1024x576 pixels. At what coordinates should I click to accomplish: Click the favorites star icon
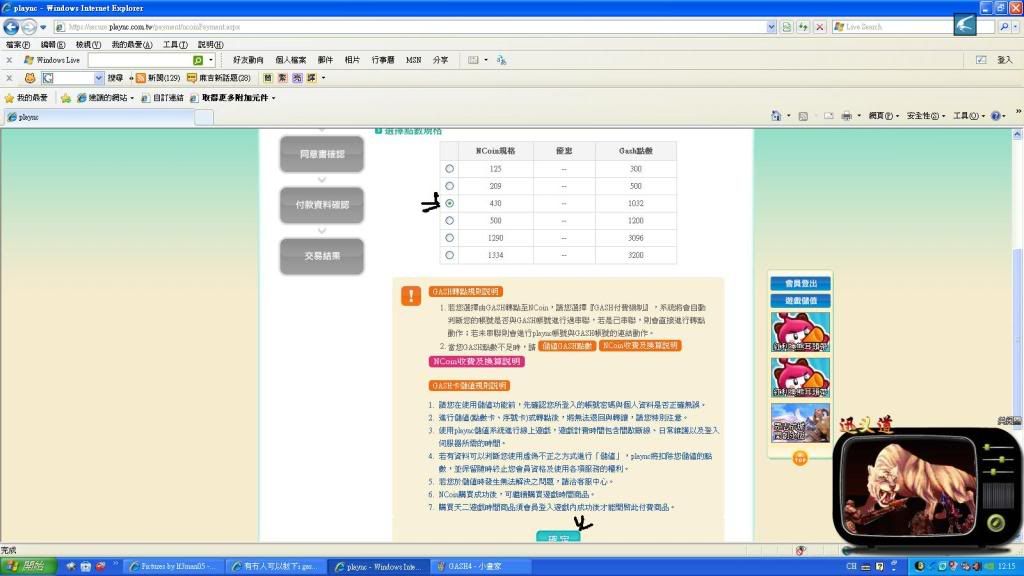click(11, 98)
